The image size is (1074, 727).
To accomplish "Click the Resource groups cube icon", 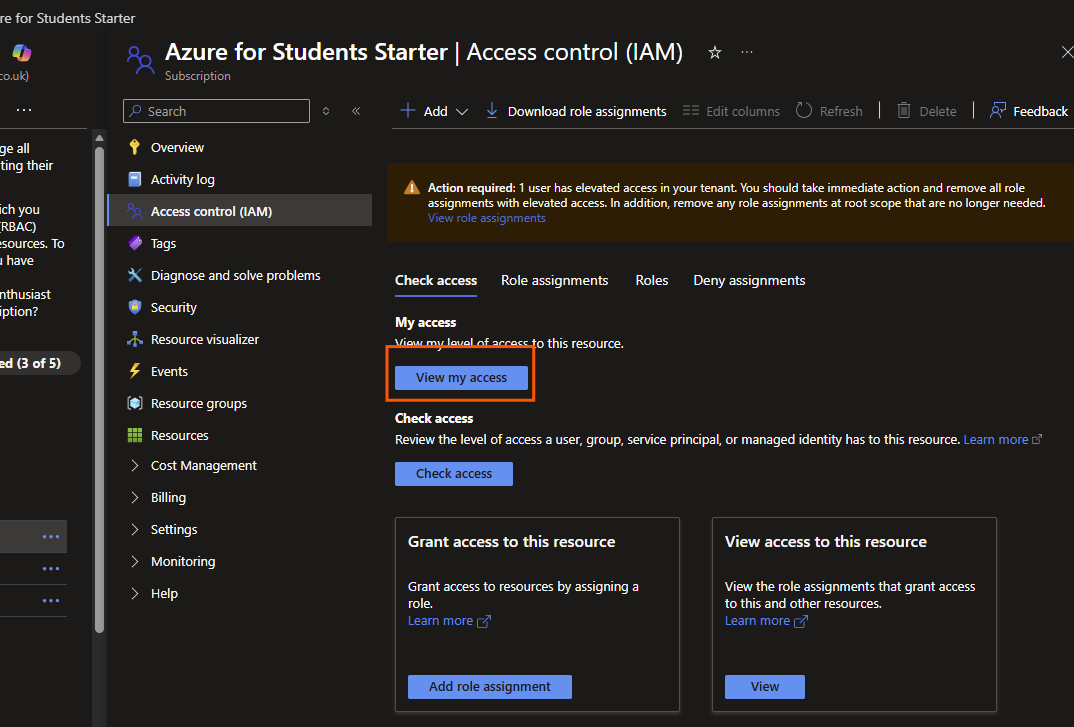I will pyautogui.click(x=135, y=403).
